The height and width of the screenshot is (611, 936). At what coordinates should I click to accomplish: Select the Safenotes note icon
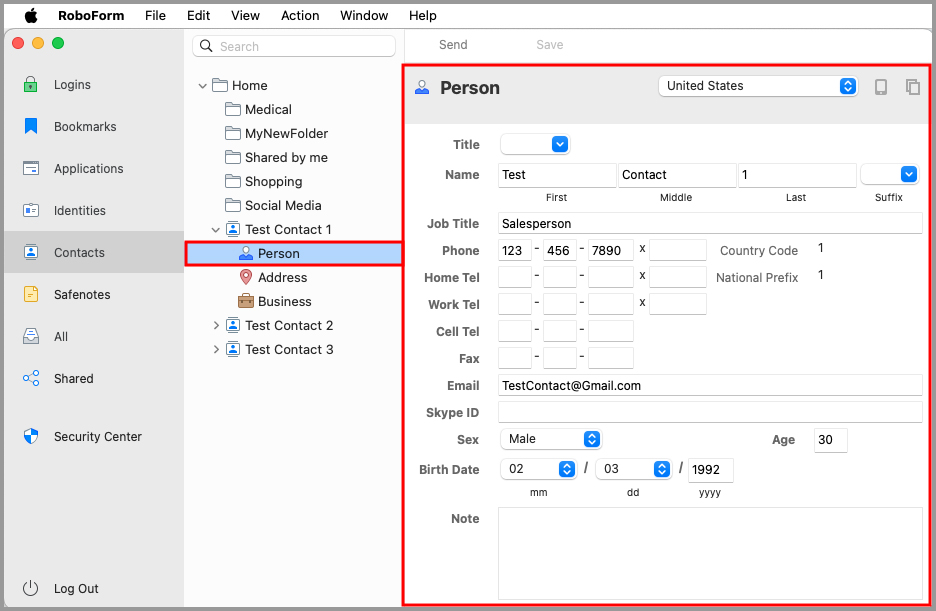(x=31, y=295)
